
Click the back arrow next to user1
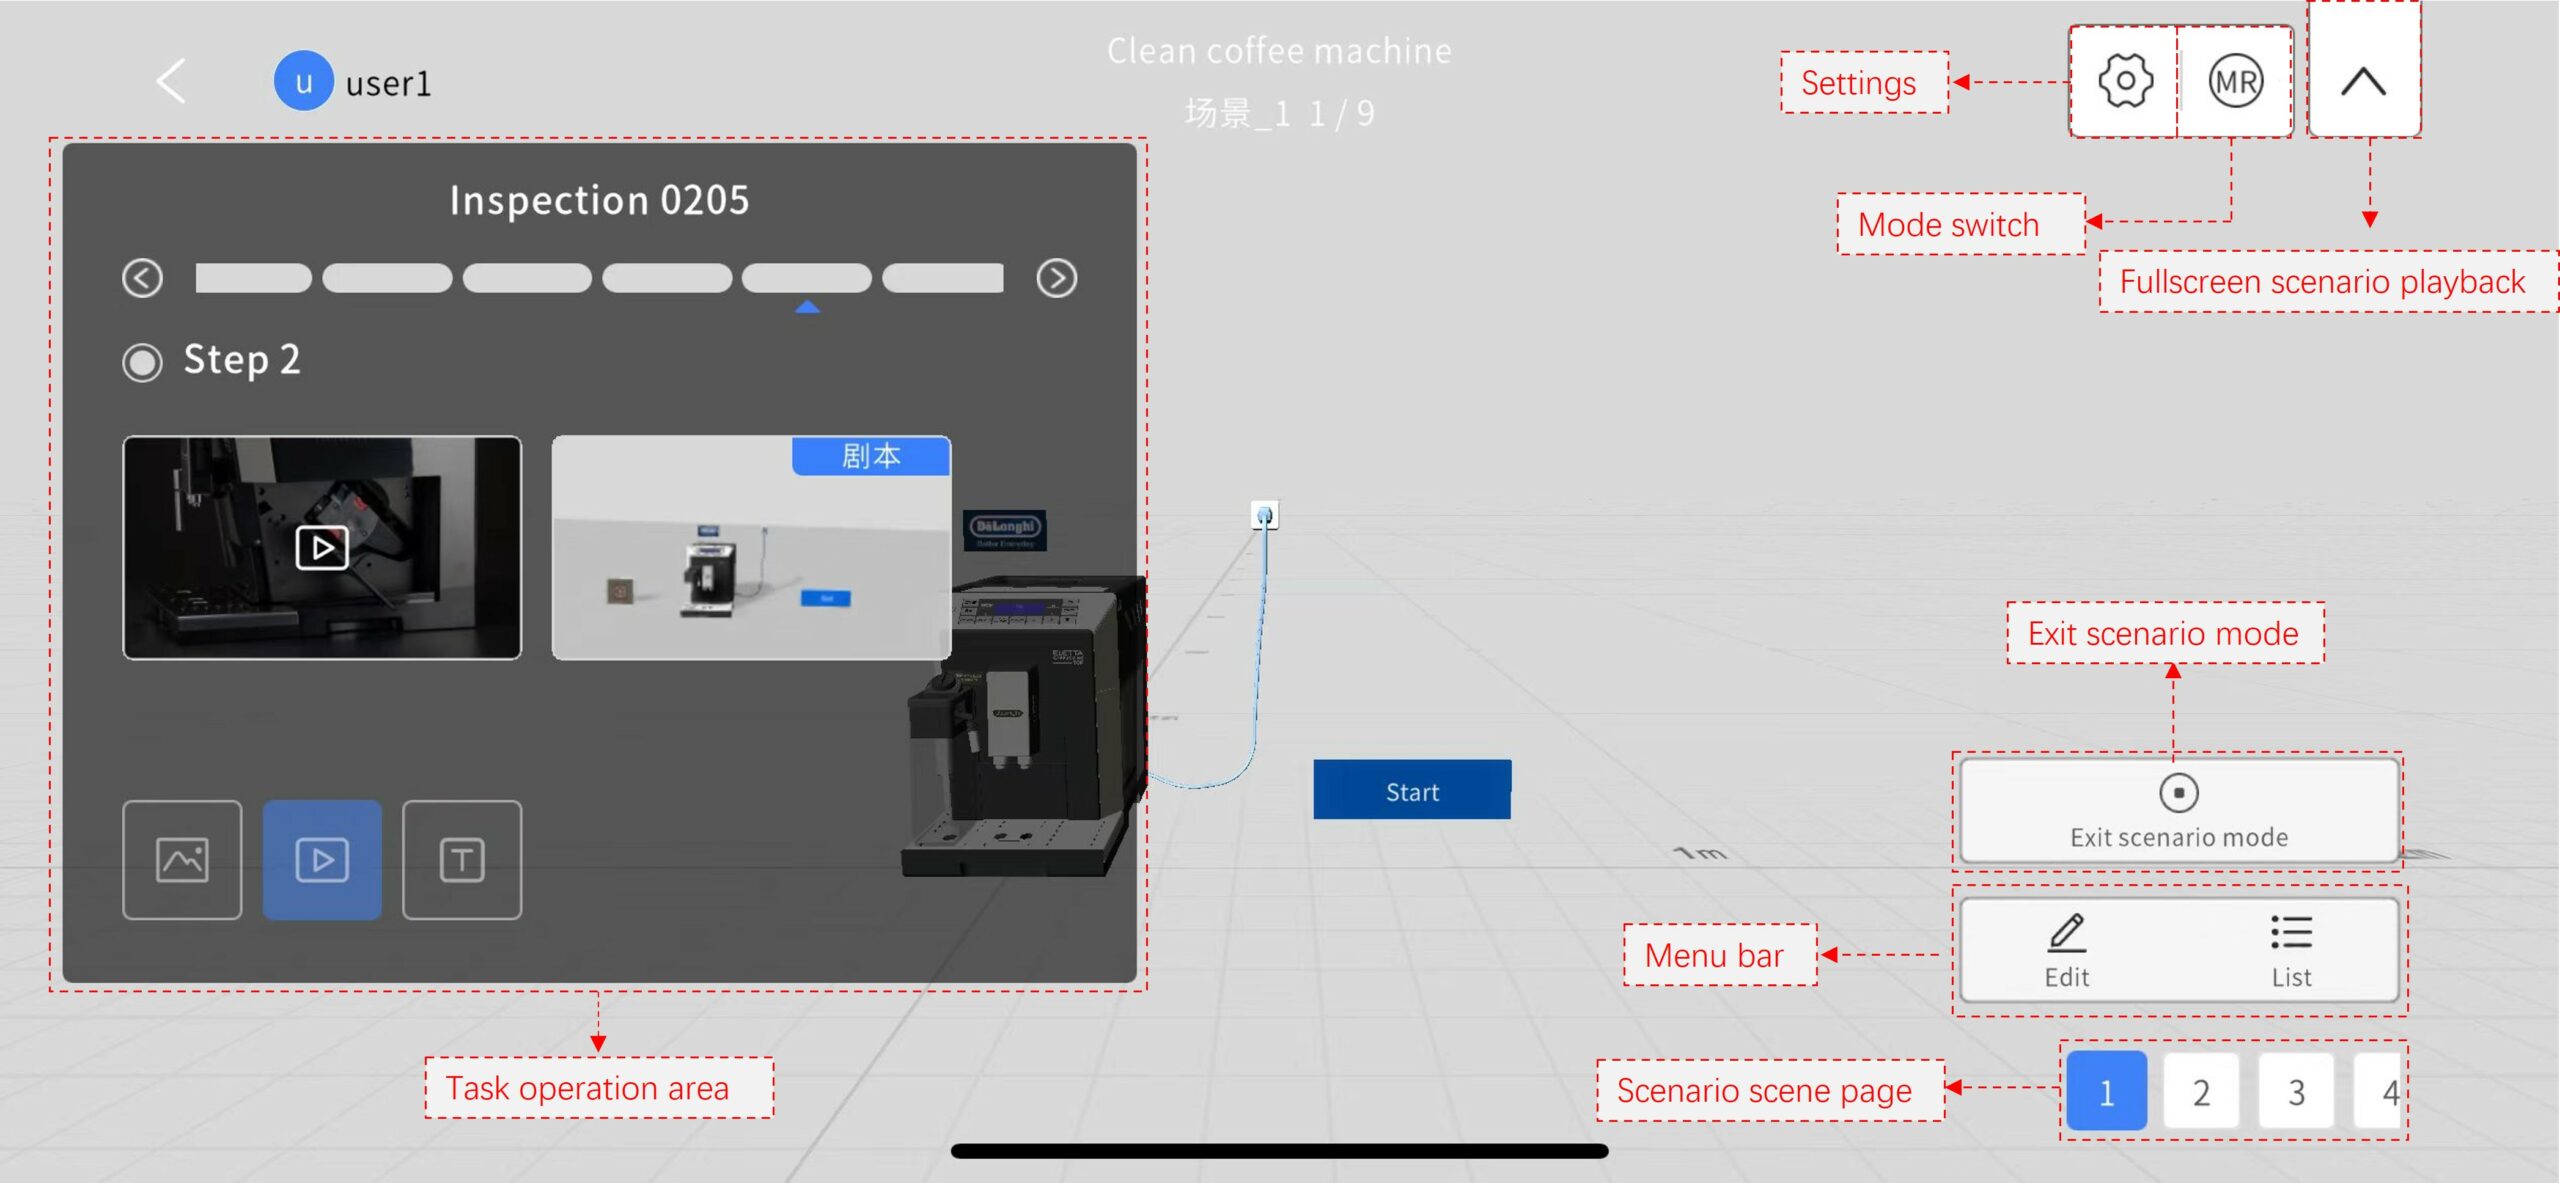coord(170,83)
